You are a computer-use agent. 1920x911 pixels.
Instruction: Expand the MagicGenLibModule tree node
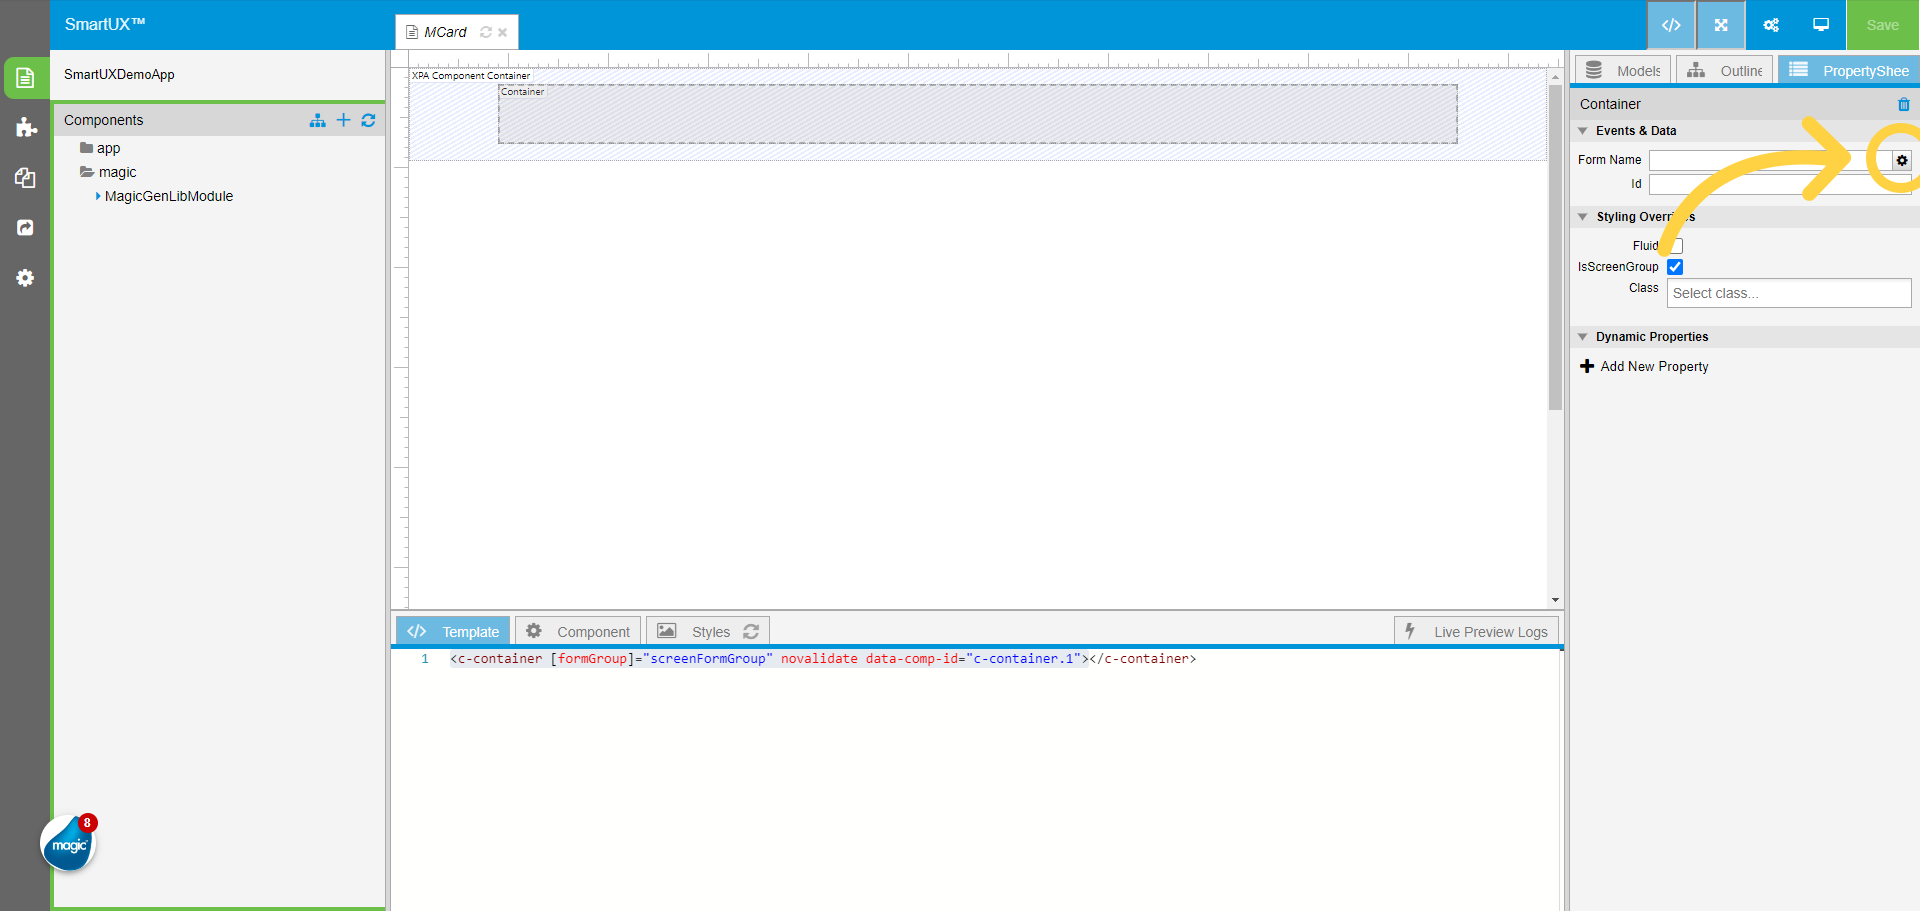coord(98,197)
